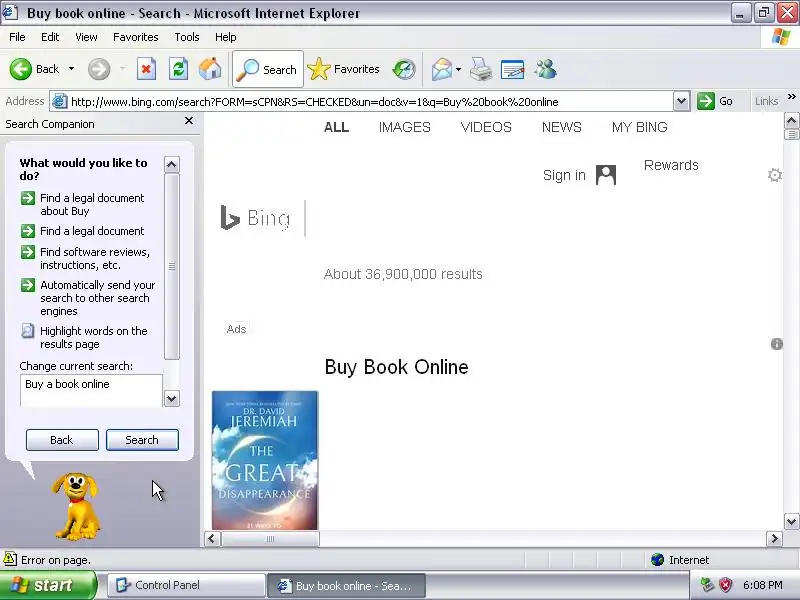
Task: Click the Stop page loading icon
Action: [146, 69]
